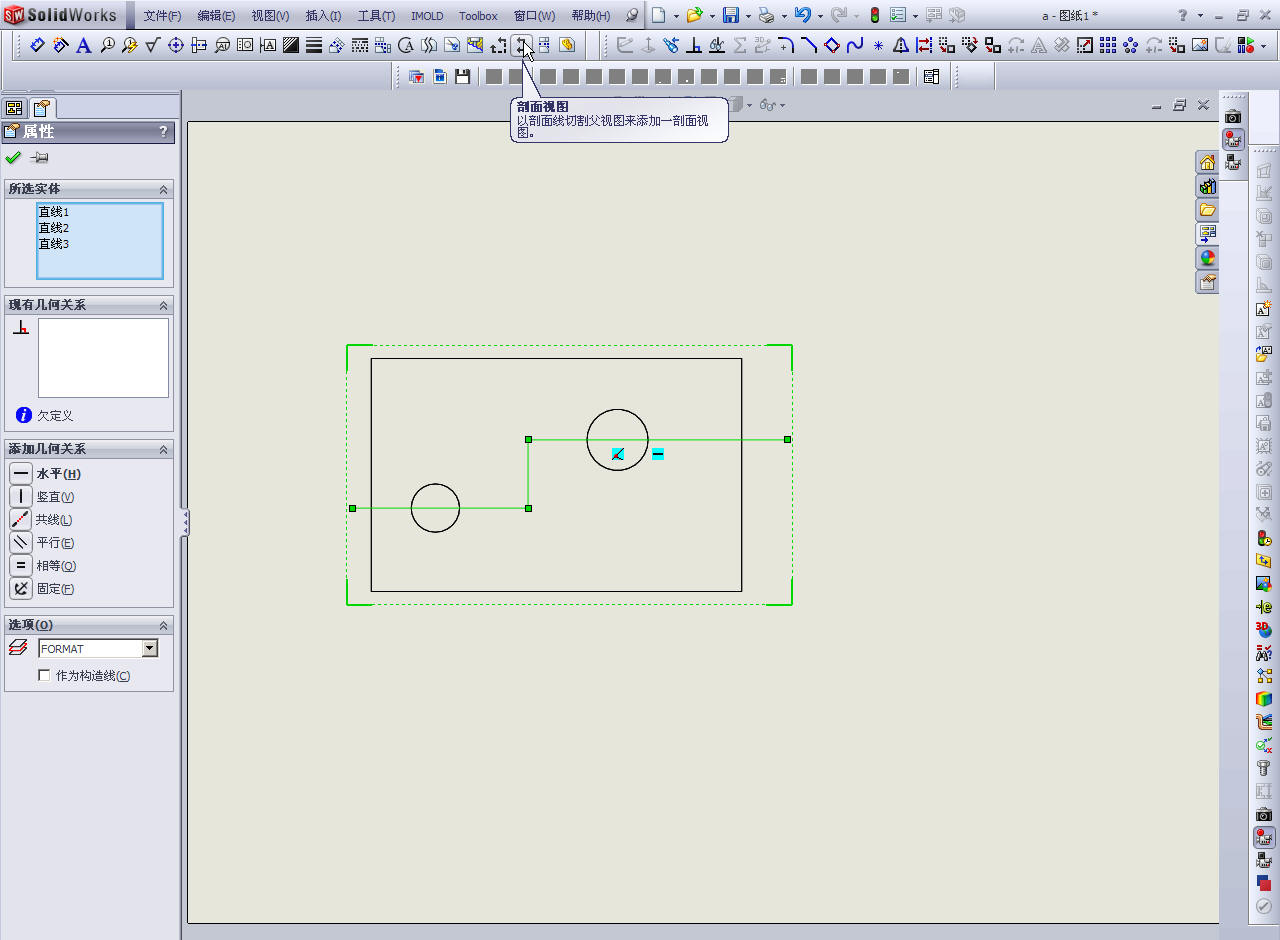Click the Section View toolbar icon
This screenshot has height=940, width=1280.
(x=521, y=45)
